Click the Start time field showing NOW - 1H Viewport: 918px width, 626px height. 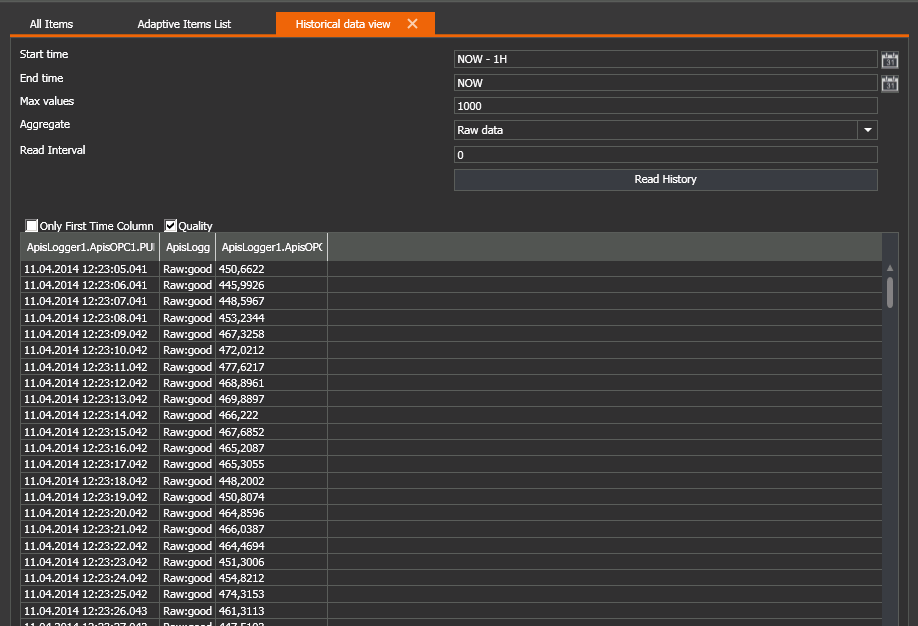point(665,60)
